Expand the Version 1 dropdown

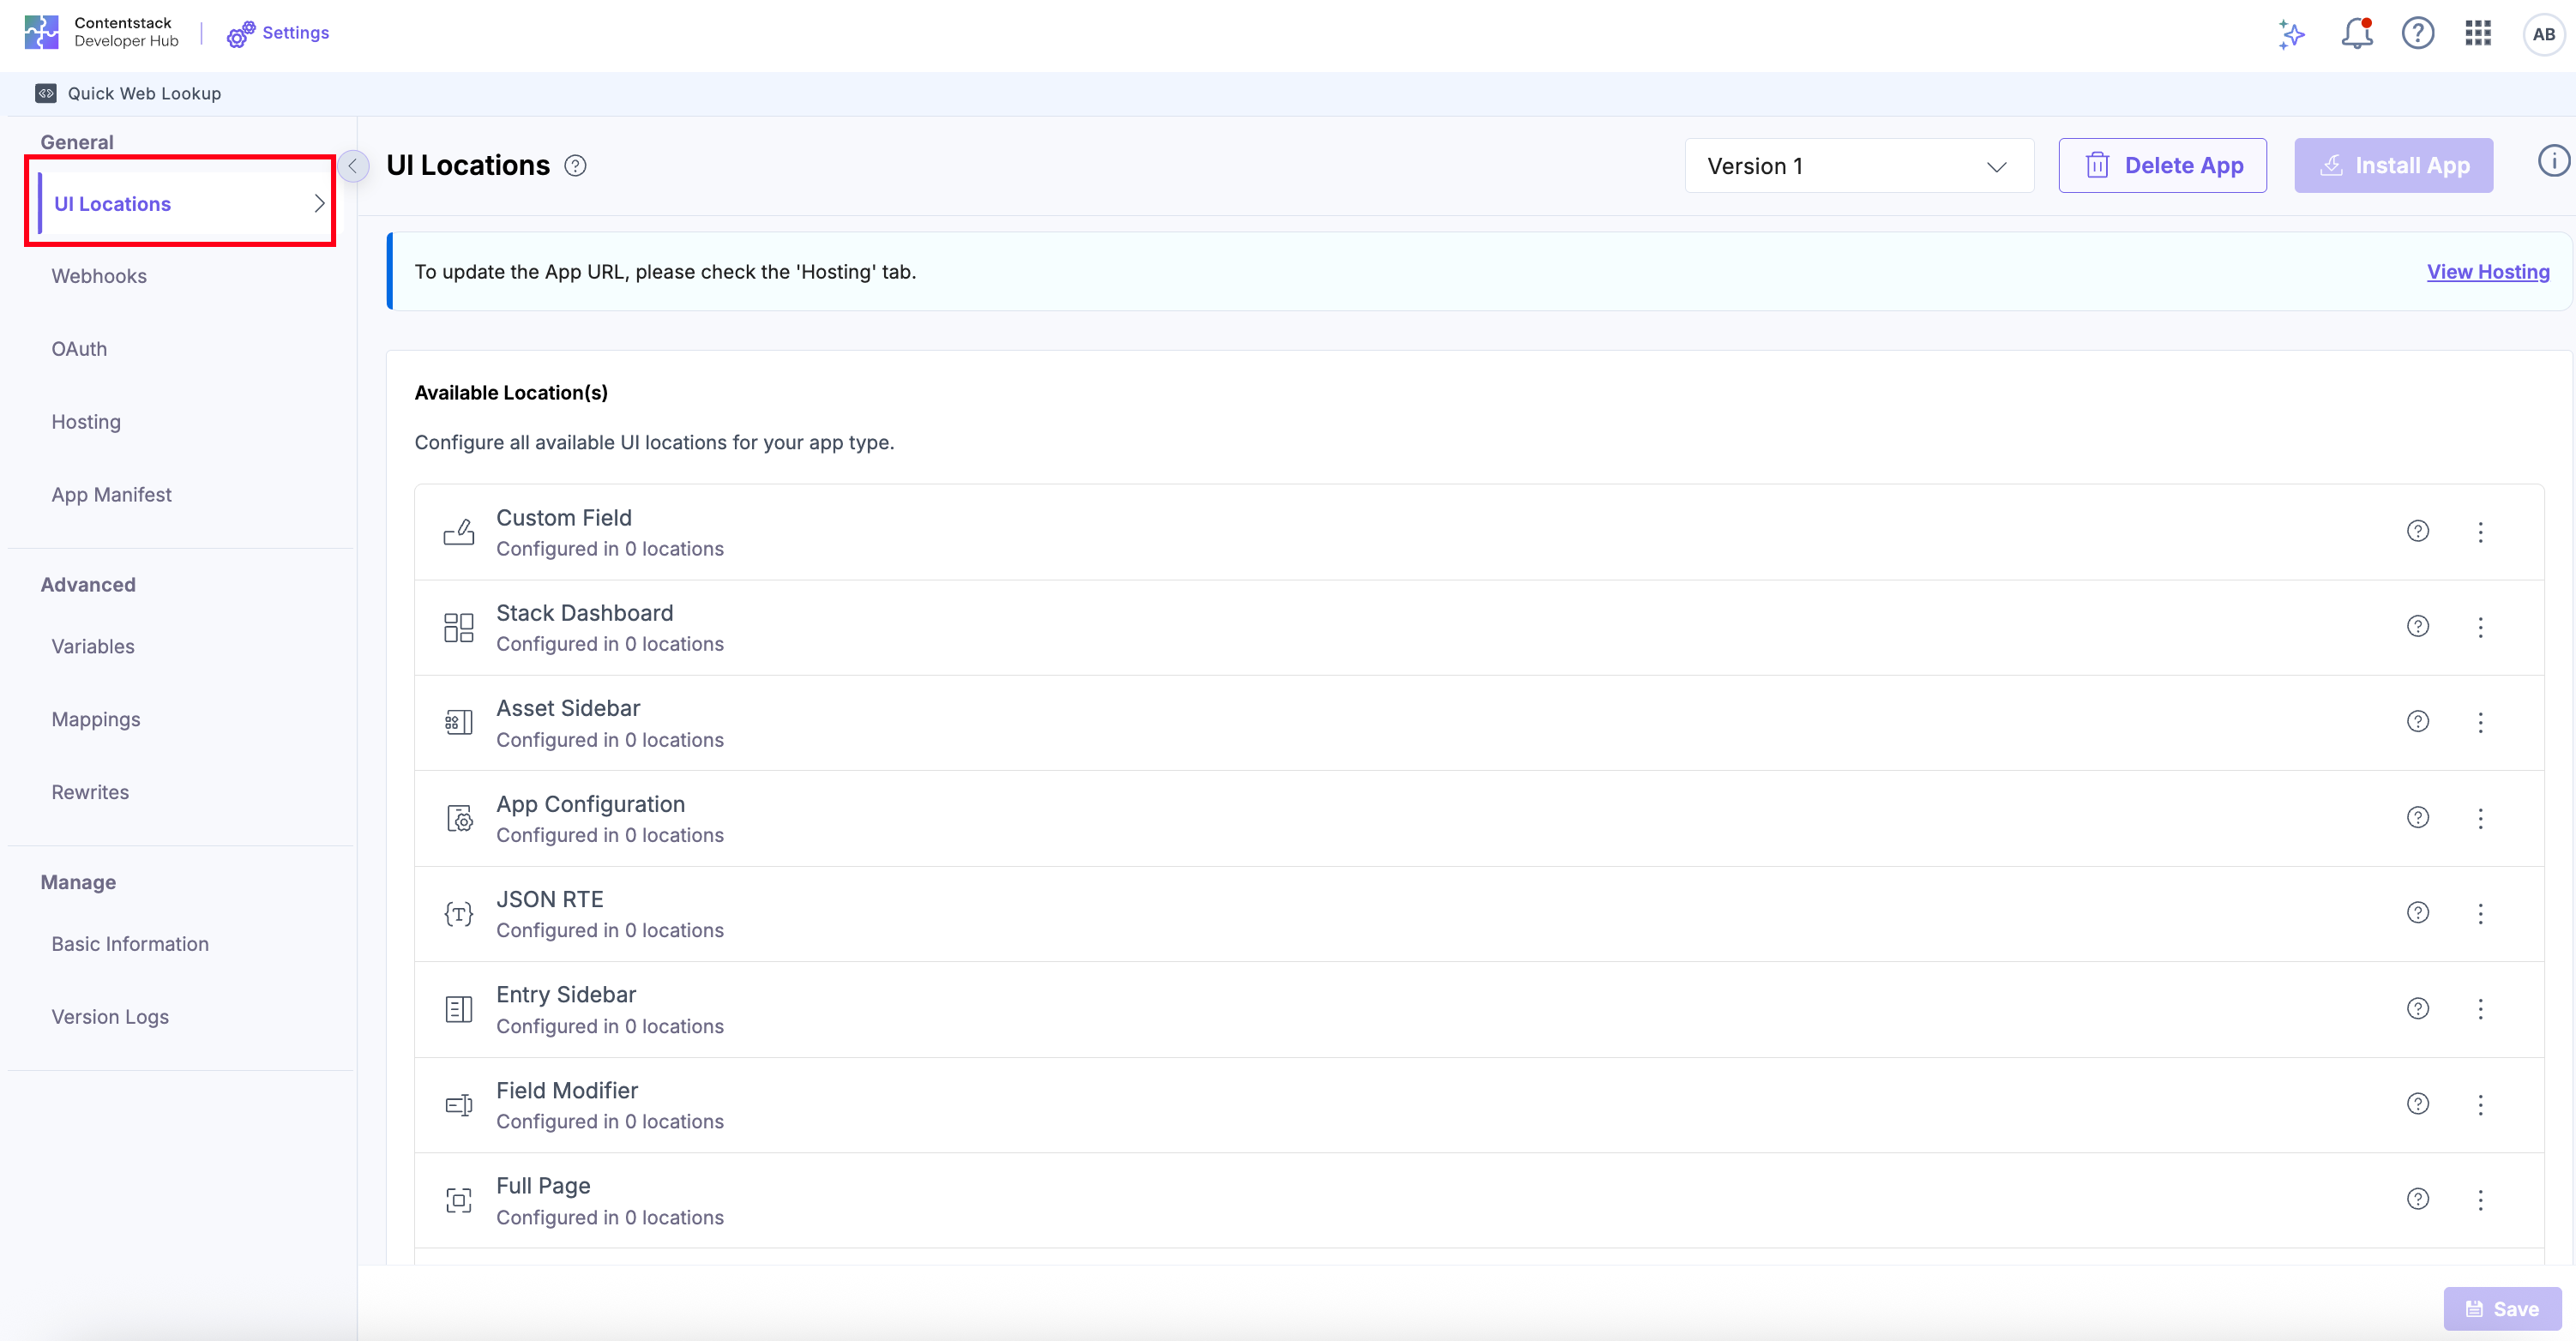[1858, 166]
